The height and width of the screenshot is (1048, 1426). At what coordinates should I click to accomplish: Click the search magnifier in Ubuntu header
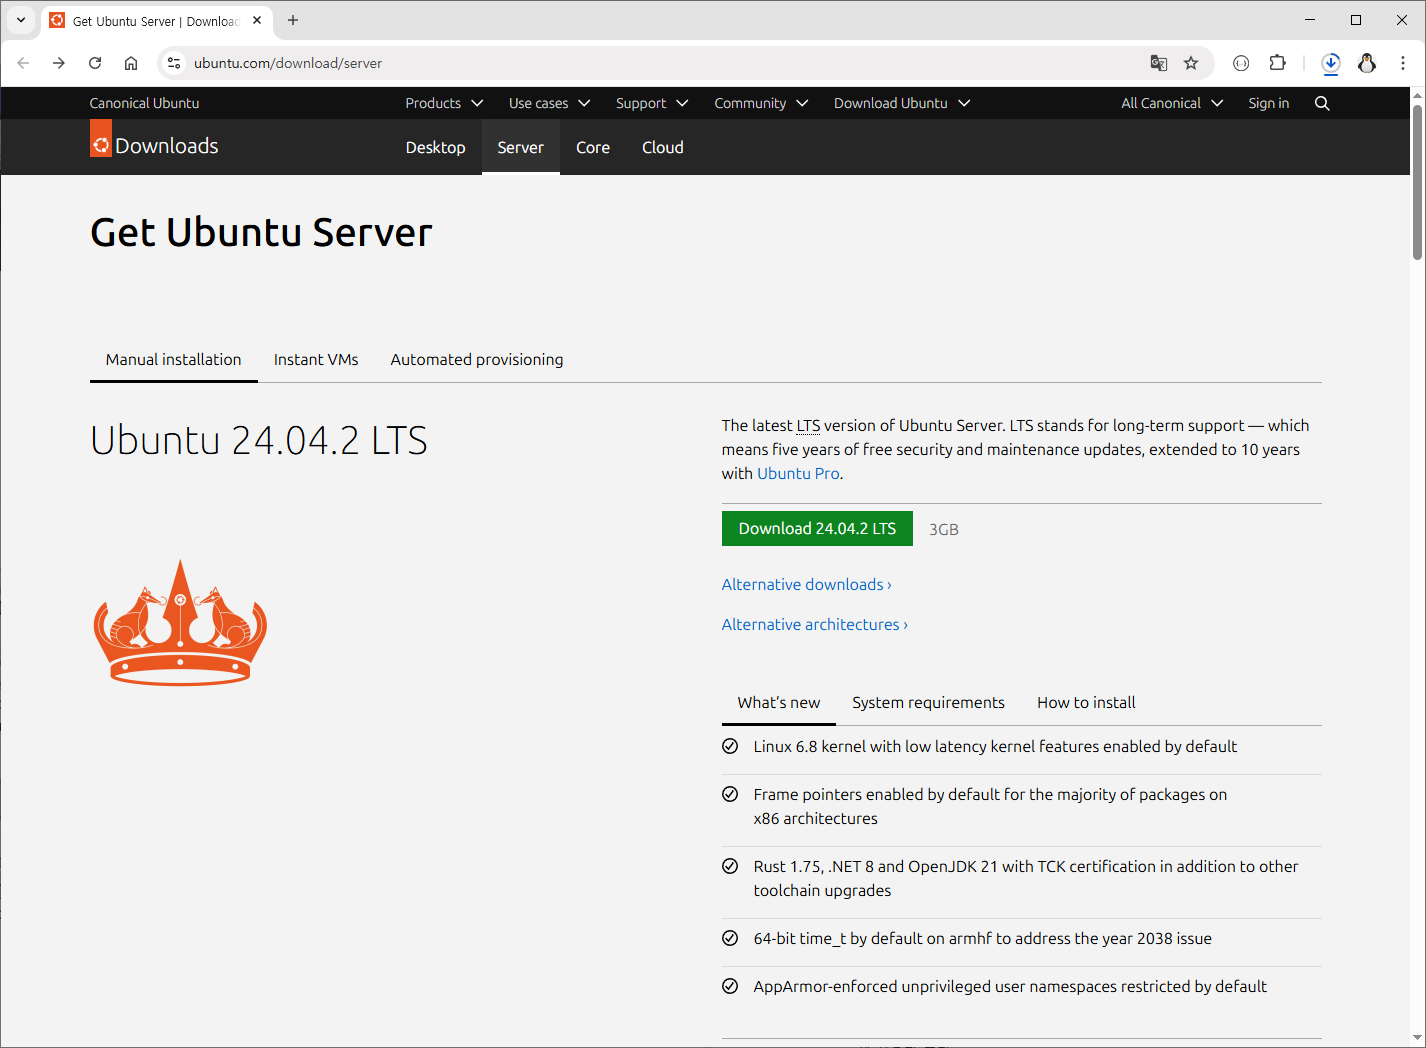[x=1322, y=103]
